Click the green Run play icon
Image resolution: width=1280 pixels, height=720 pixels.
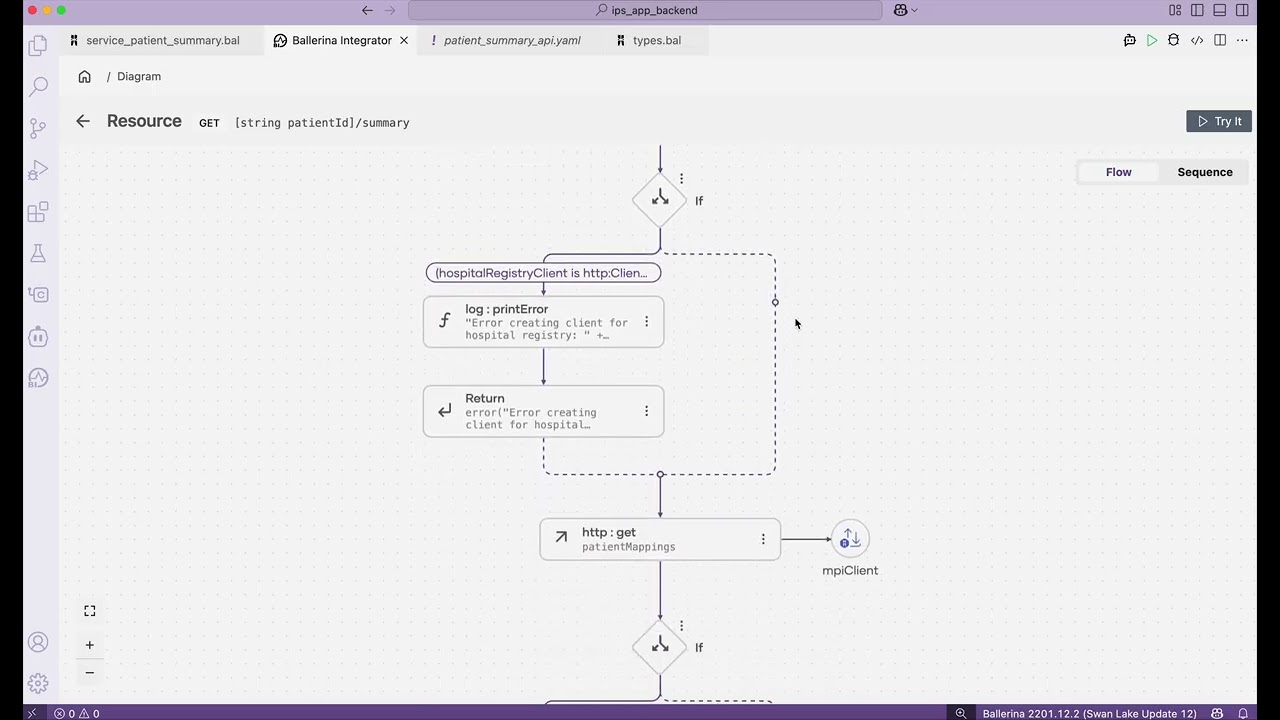(x=1152, y=40)
